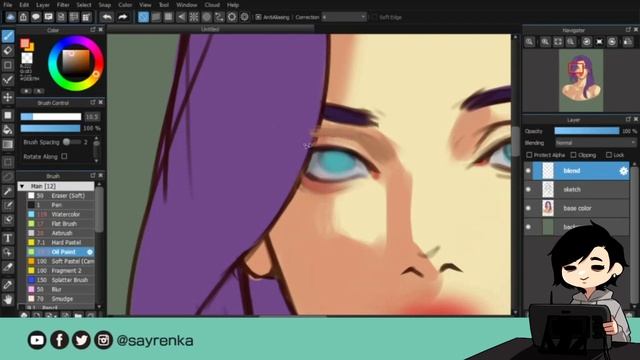Viewport: 640px width, 360px height.
Task: Click the Redo arrow in toolbar
Action: (122, 17)
